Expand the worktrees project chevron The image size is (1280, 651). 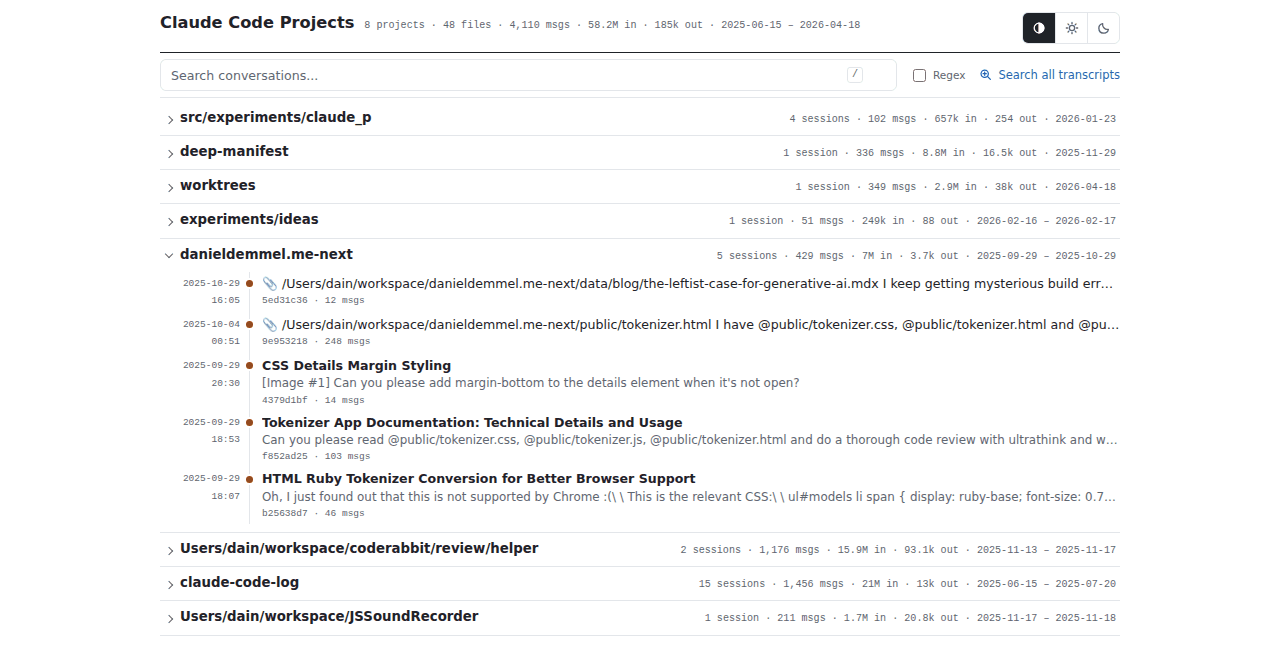click(x=170, y=187)
